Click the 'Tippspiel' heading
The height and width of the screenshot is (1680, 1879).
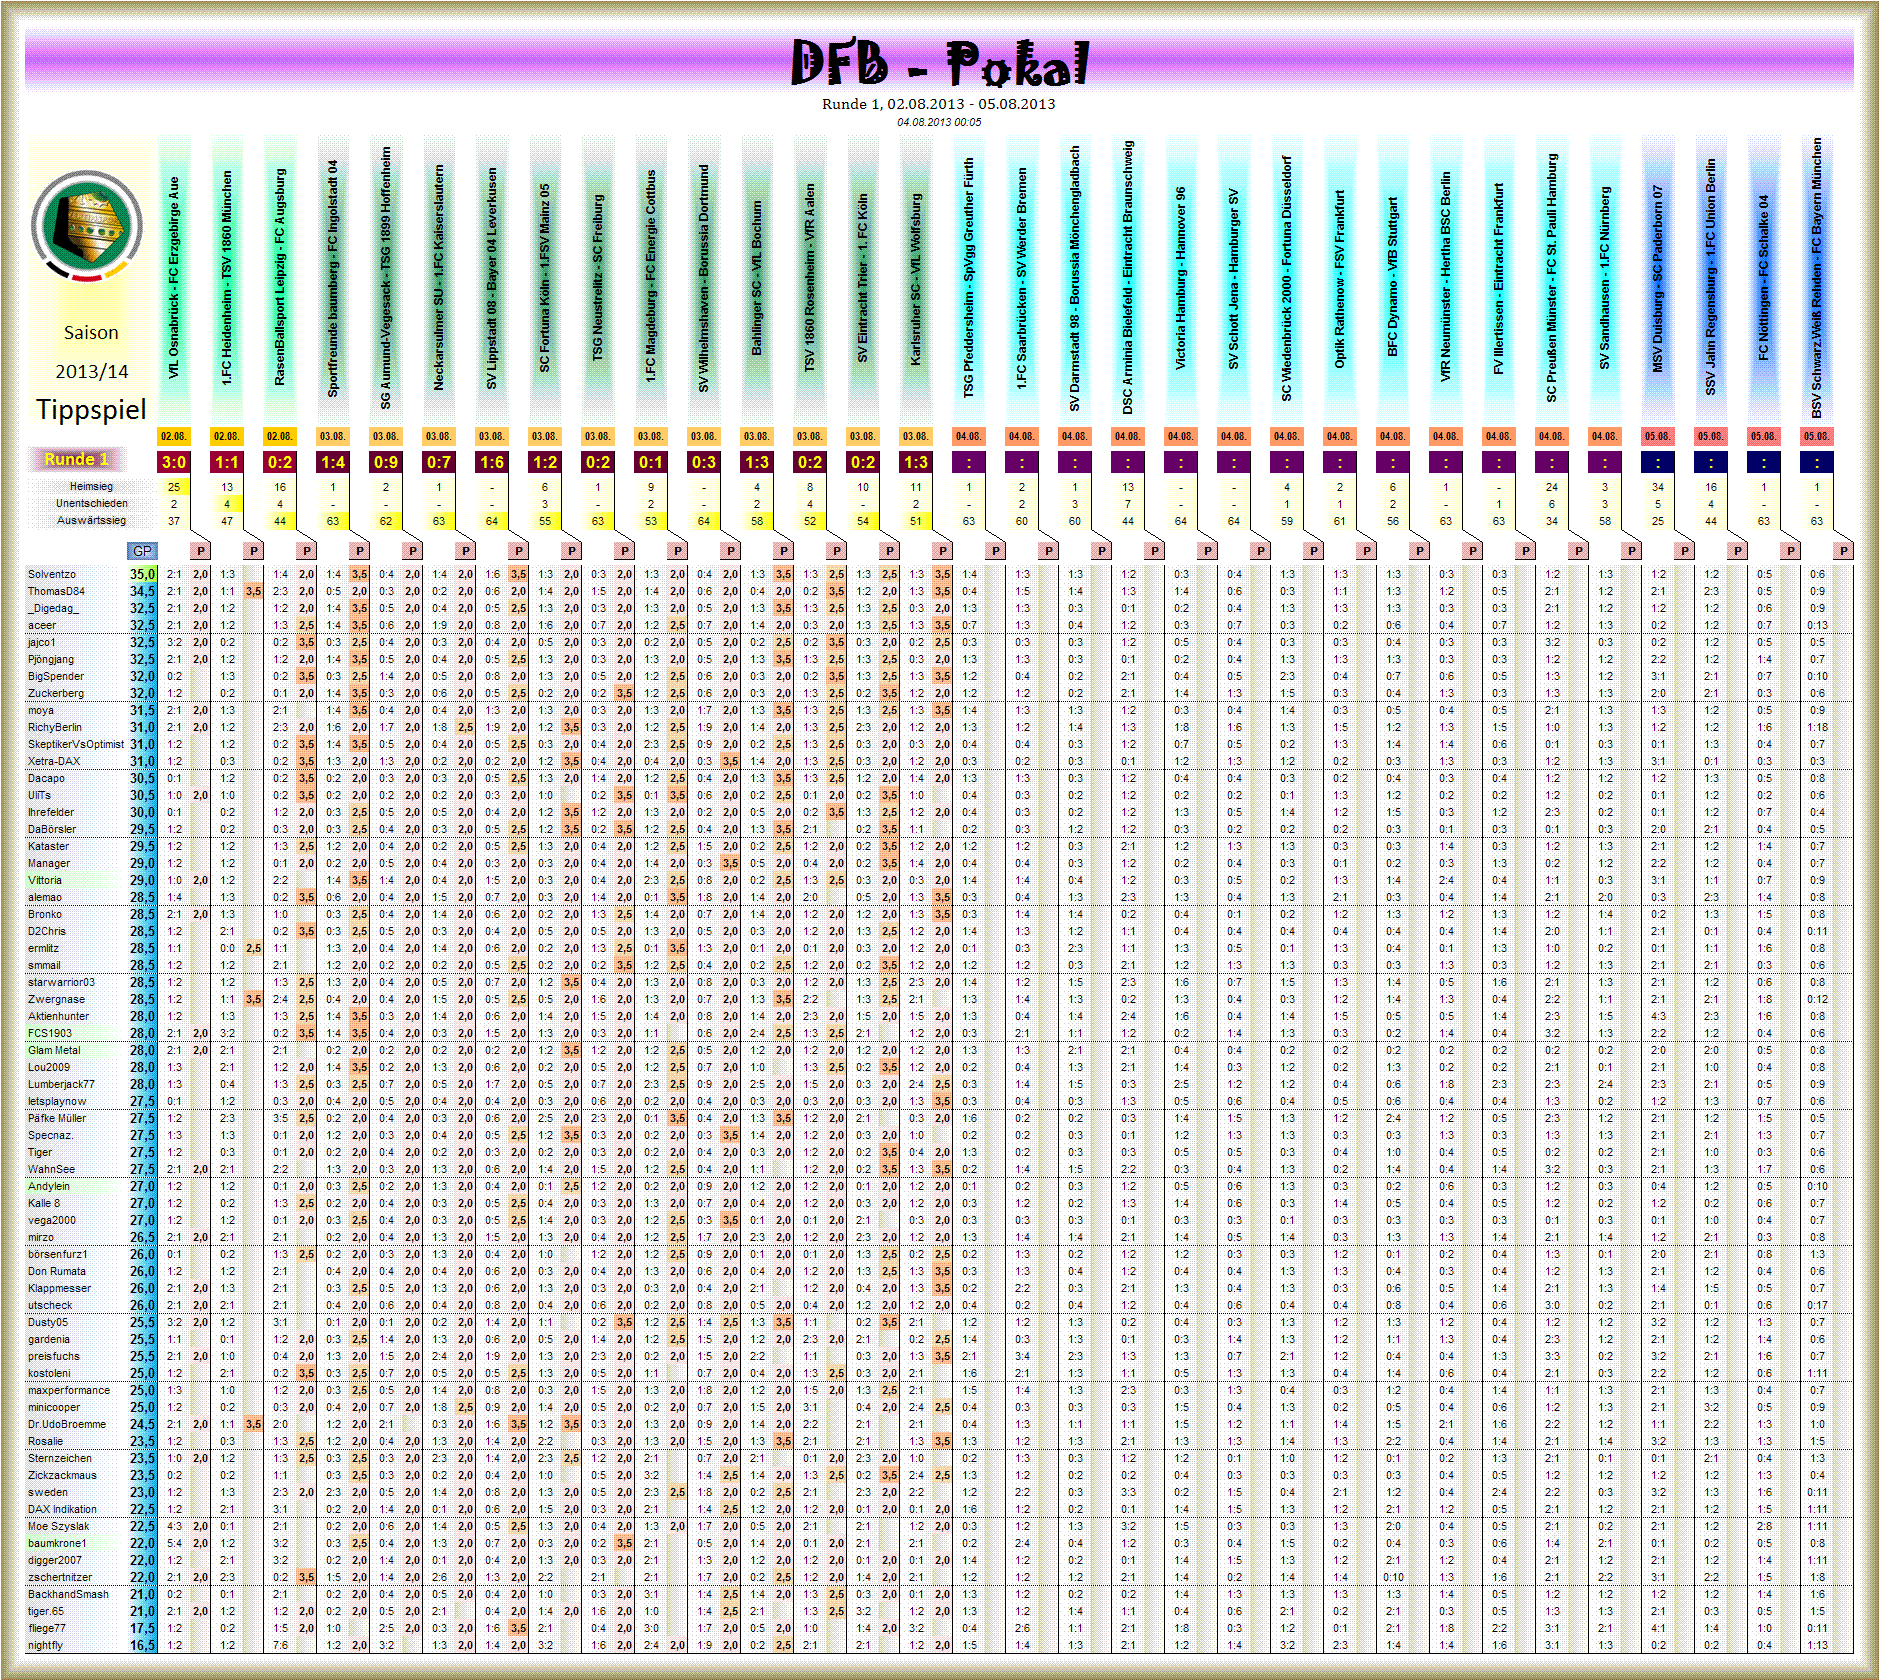[91, 410]
